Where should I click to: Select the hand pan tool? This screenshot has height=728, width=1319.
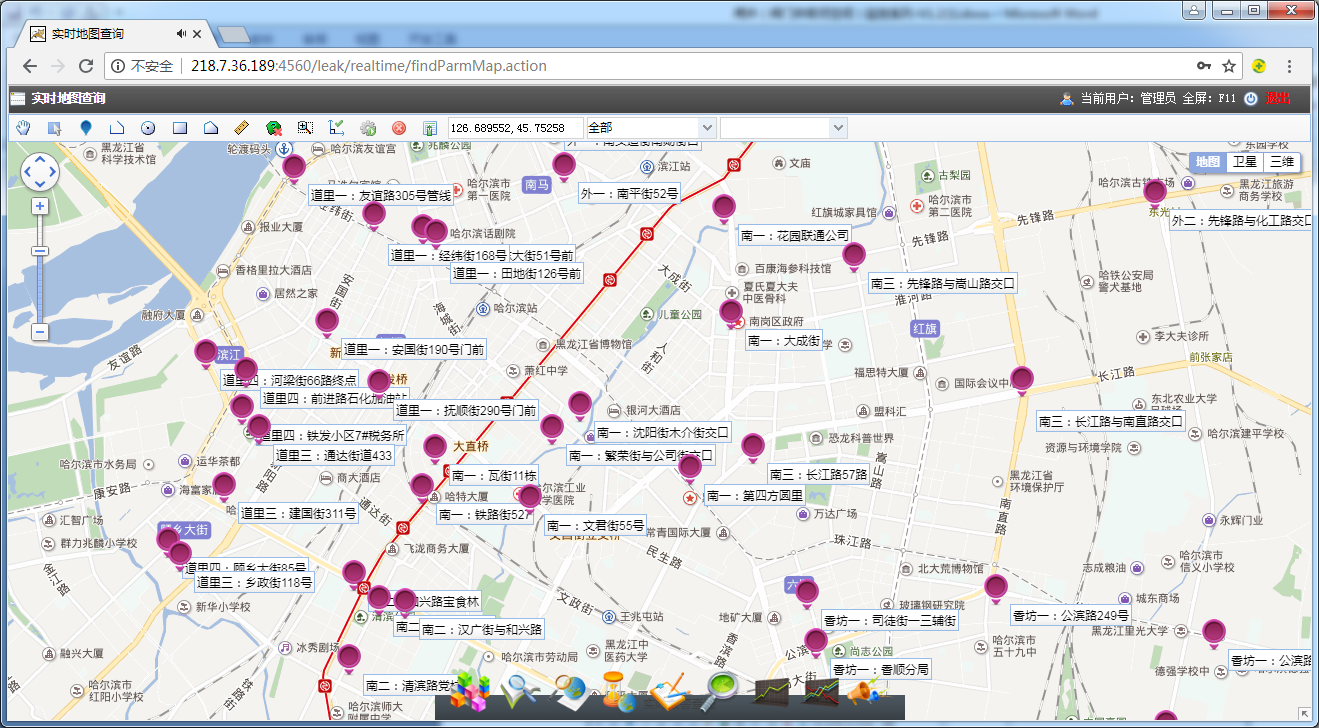point(24,128)
